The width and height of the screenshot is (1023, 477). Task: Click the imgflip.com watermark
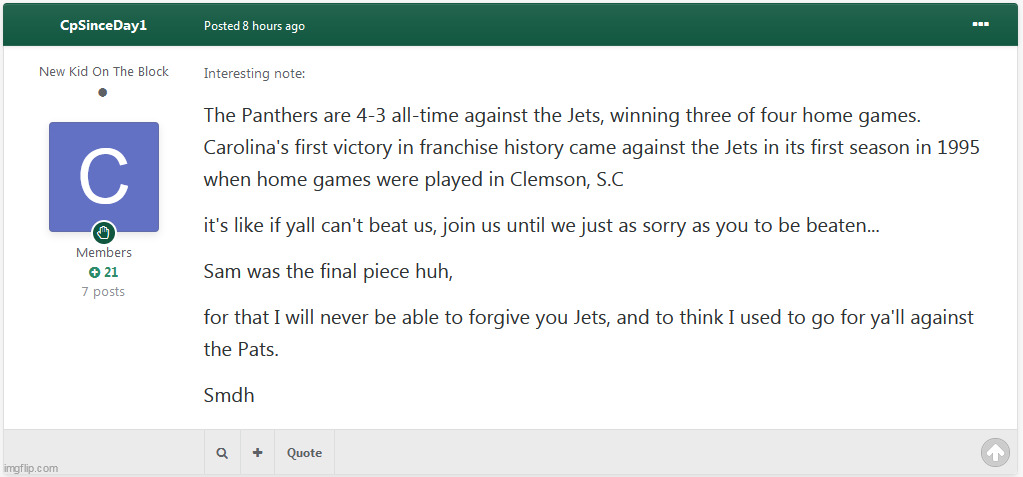31,468
